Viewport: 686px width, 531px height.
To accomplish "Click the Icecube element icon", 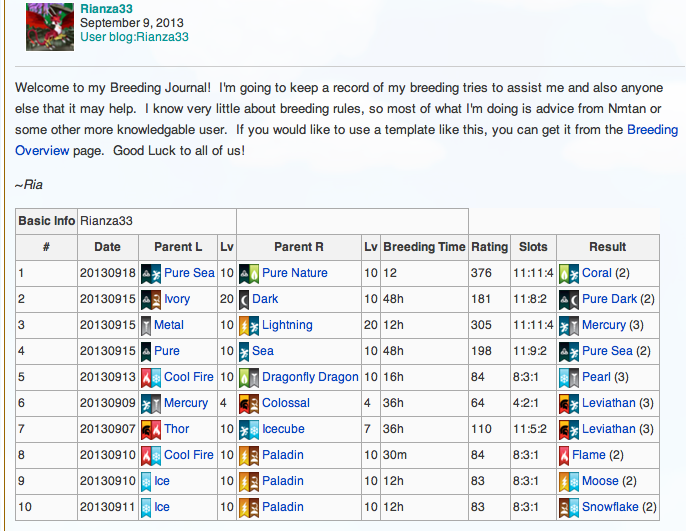I will 249,429.
